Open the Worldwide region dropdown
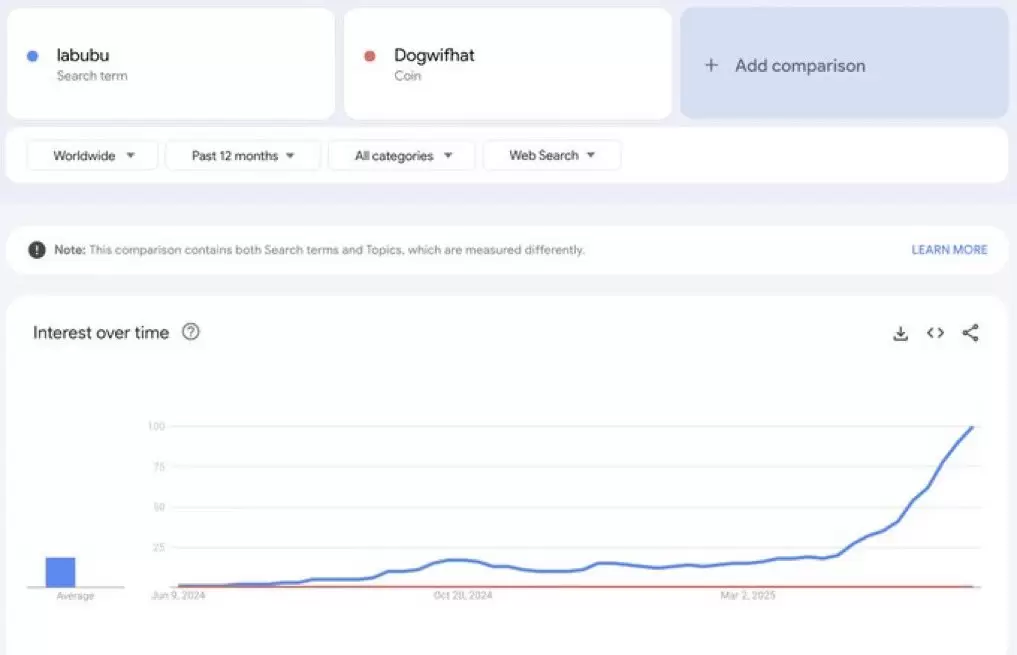The width and height of the screenshot is (1017, 655). (x=92, y=155)
